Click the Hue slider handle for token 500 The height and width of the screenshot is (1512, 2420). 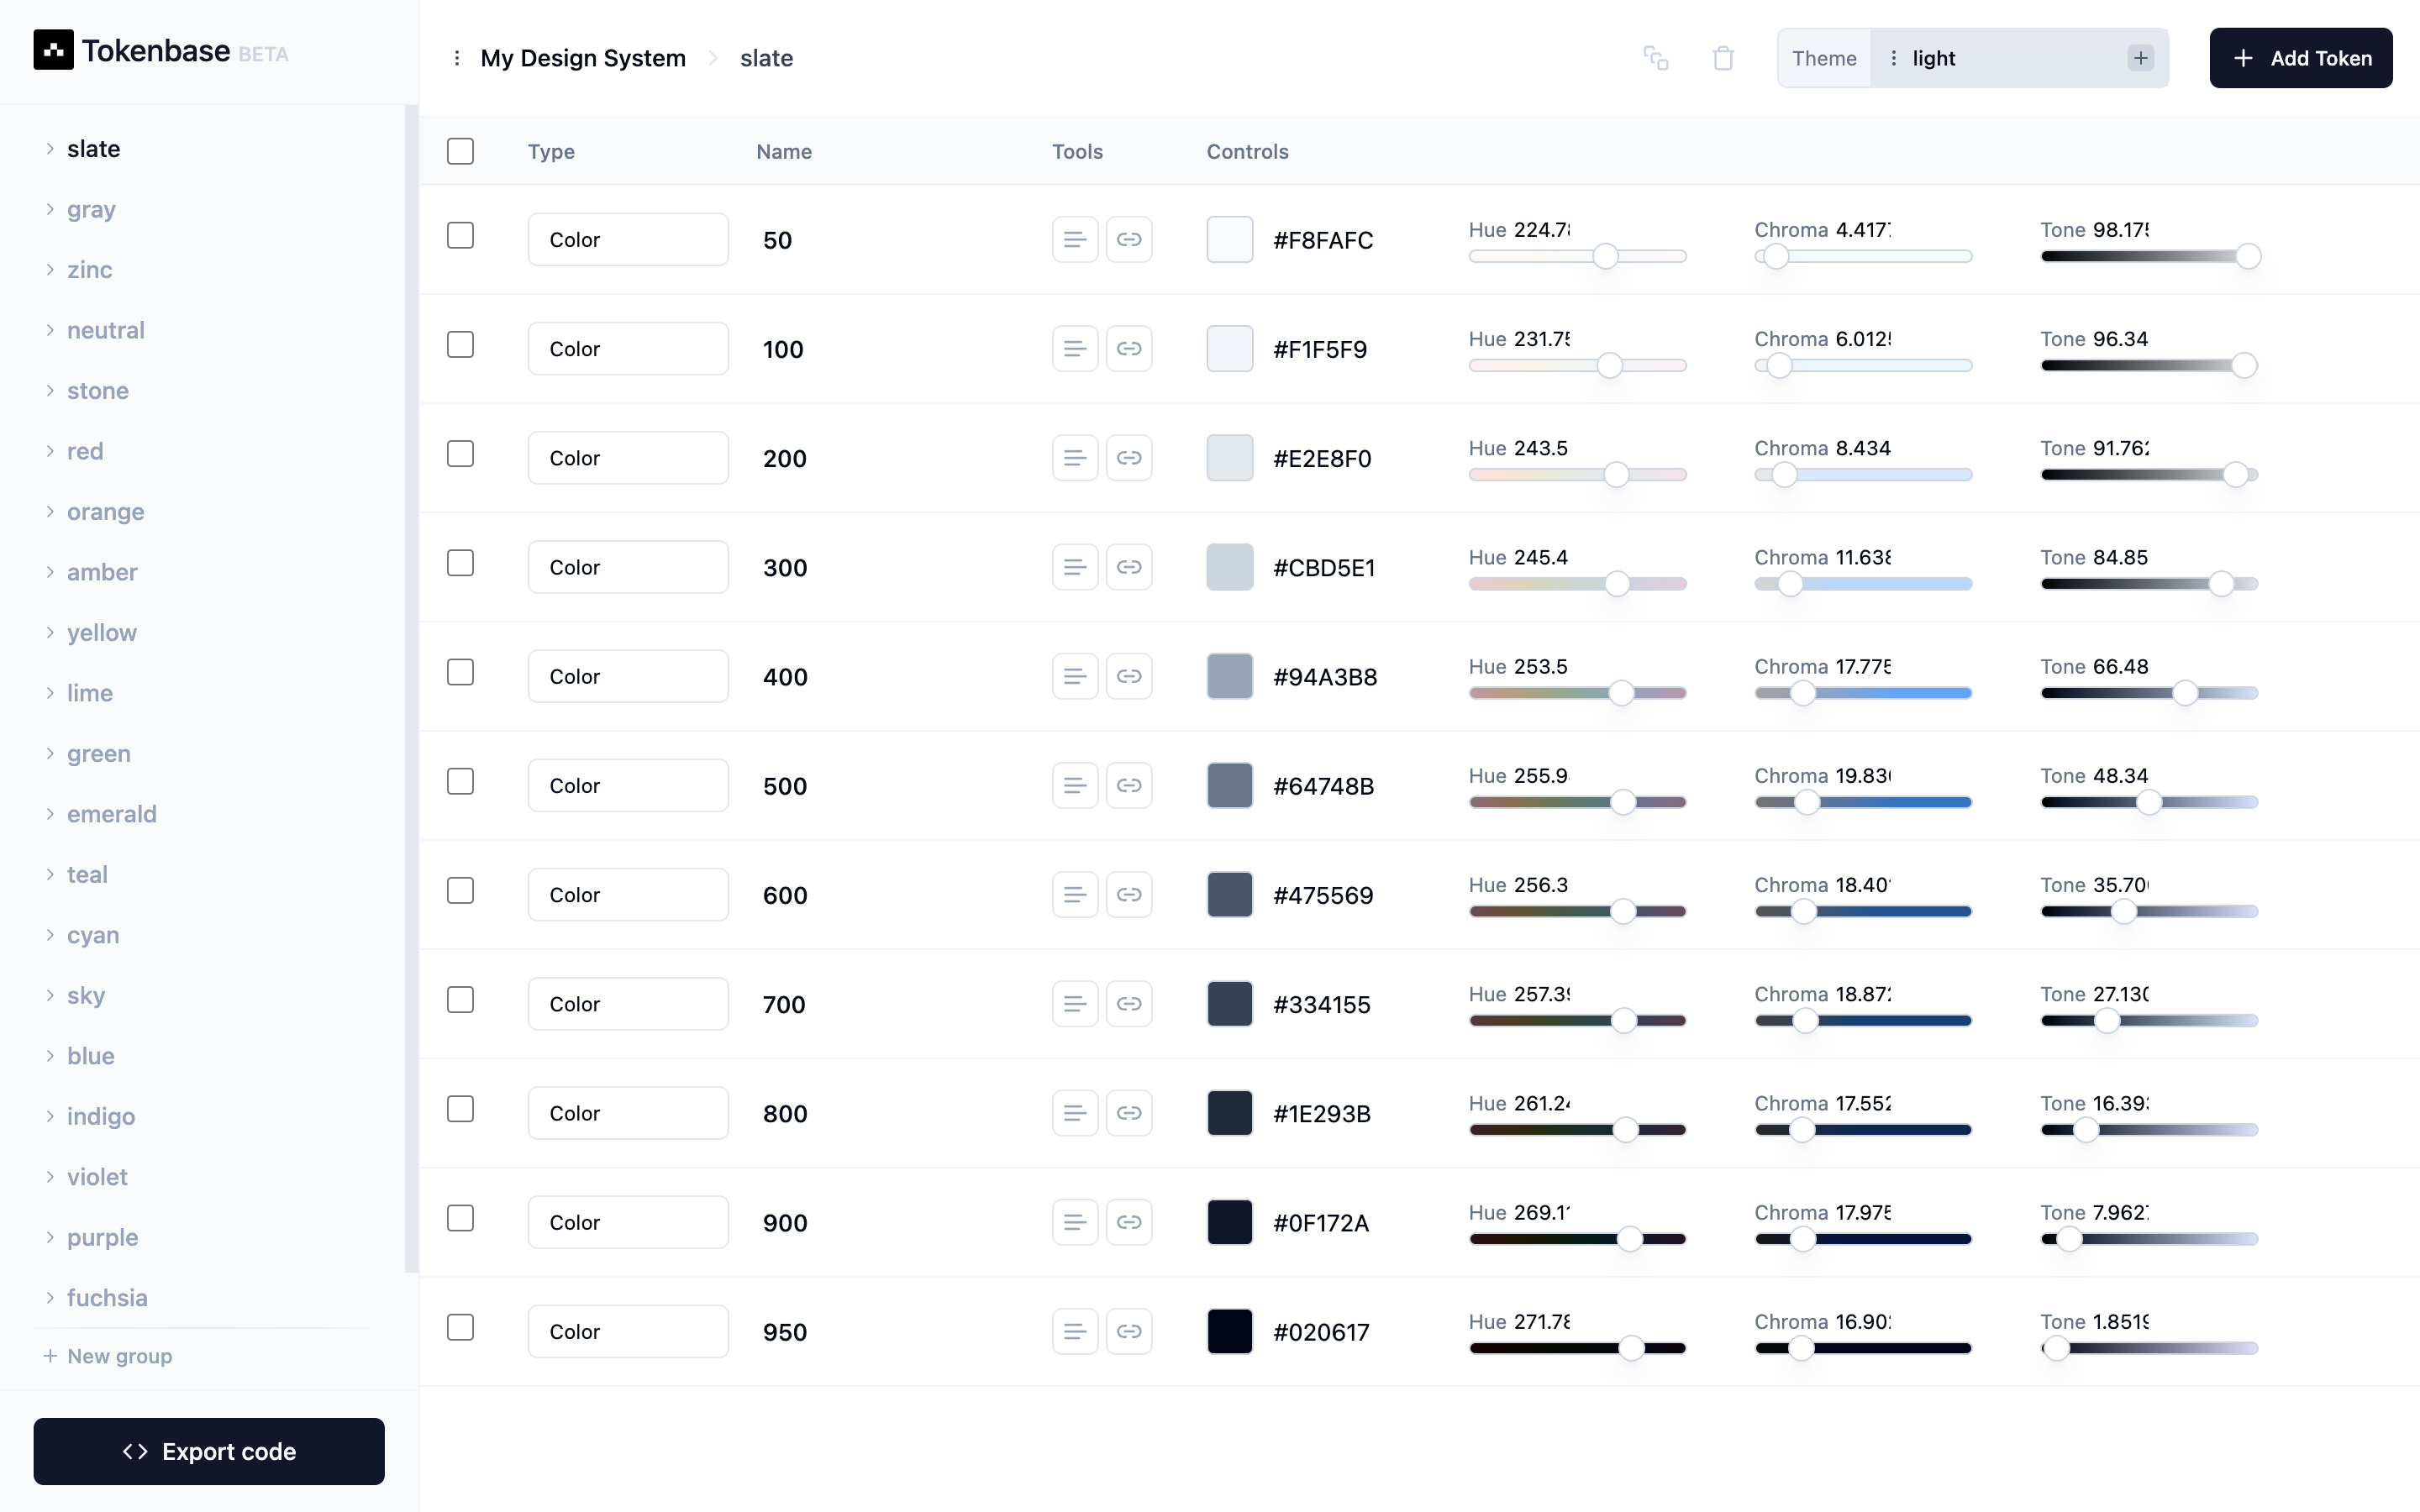tap(1623, 802)
